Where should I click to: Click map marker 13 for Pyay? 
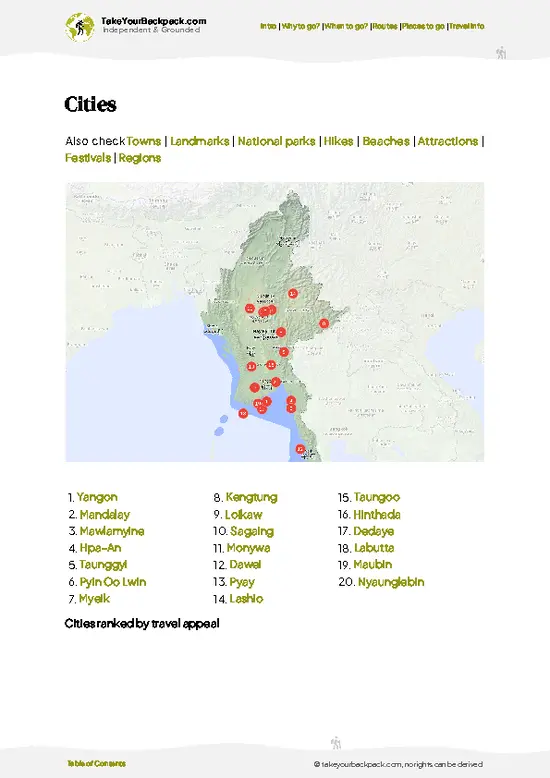pos(251,367)
